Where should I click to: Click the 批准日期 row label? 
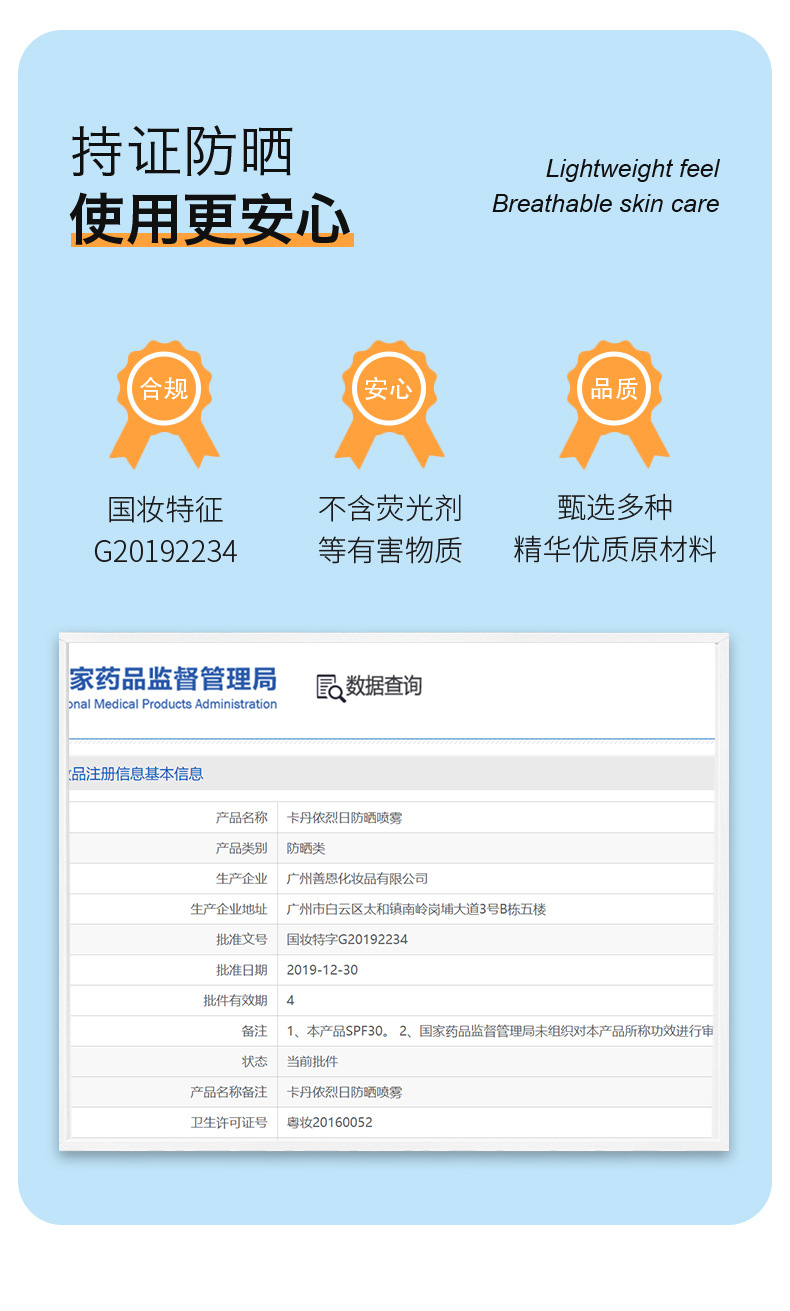[241, 970]
